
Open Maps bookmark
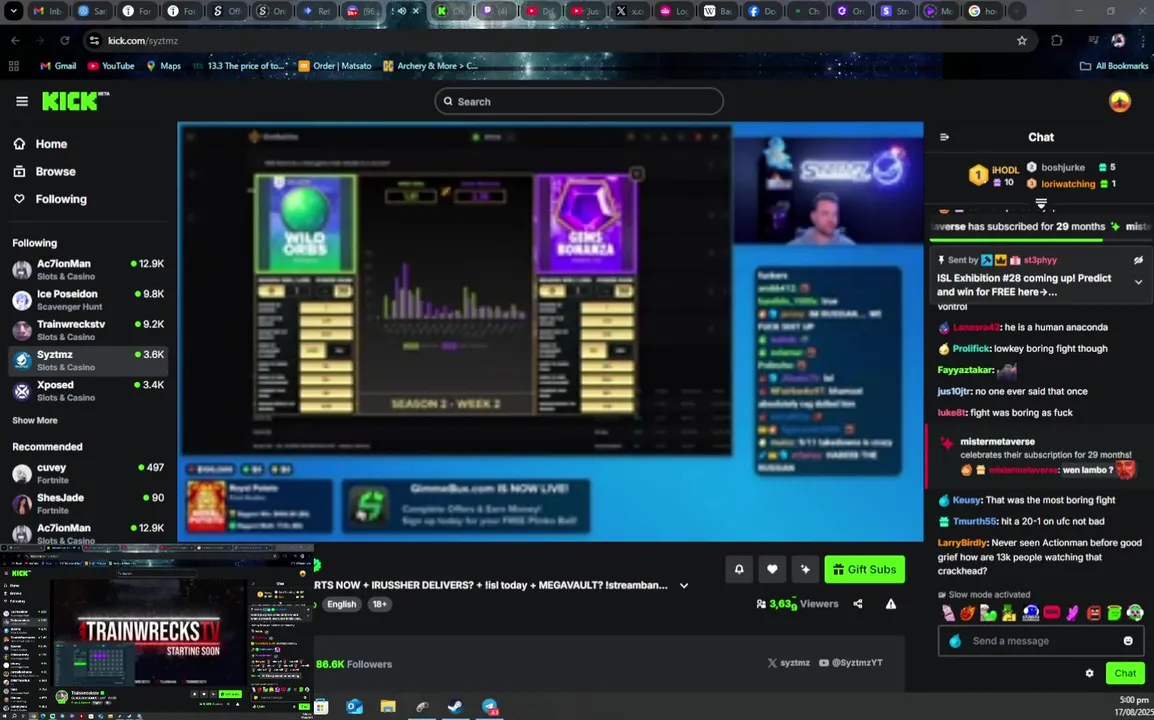click(163, 66)
